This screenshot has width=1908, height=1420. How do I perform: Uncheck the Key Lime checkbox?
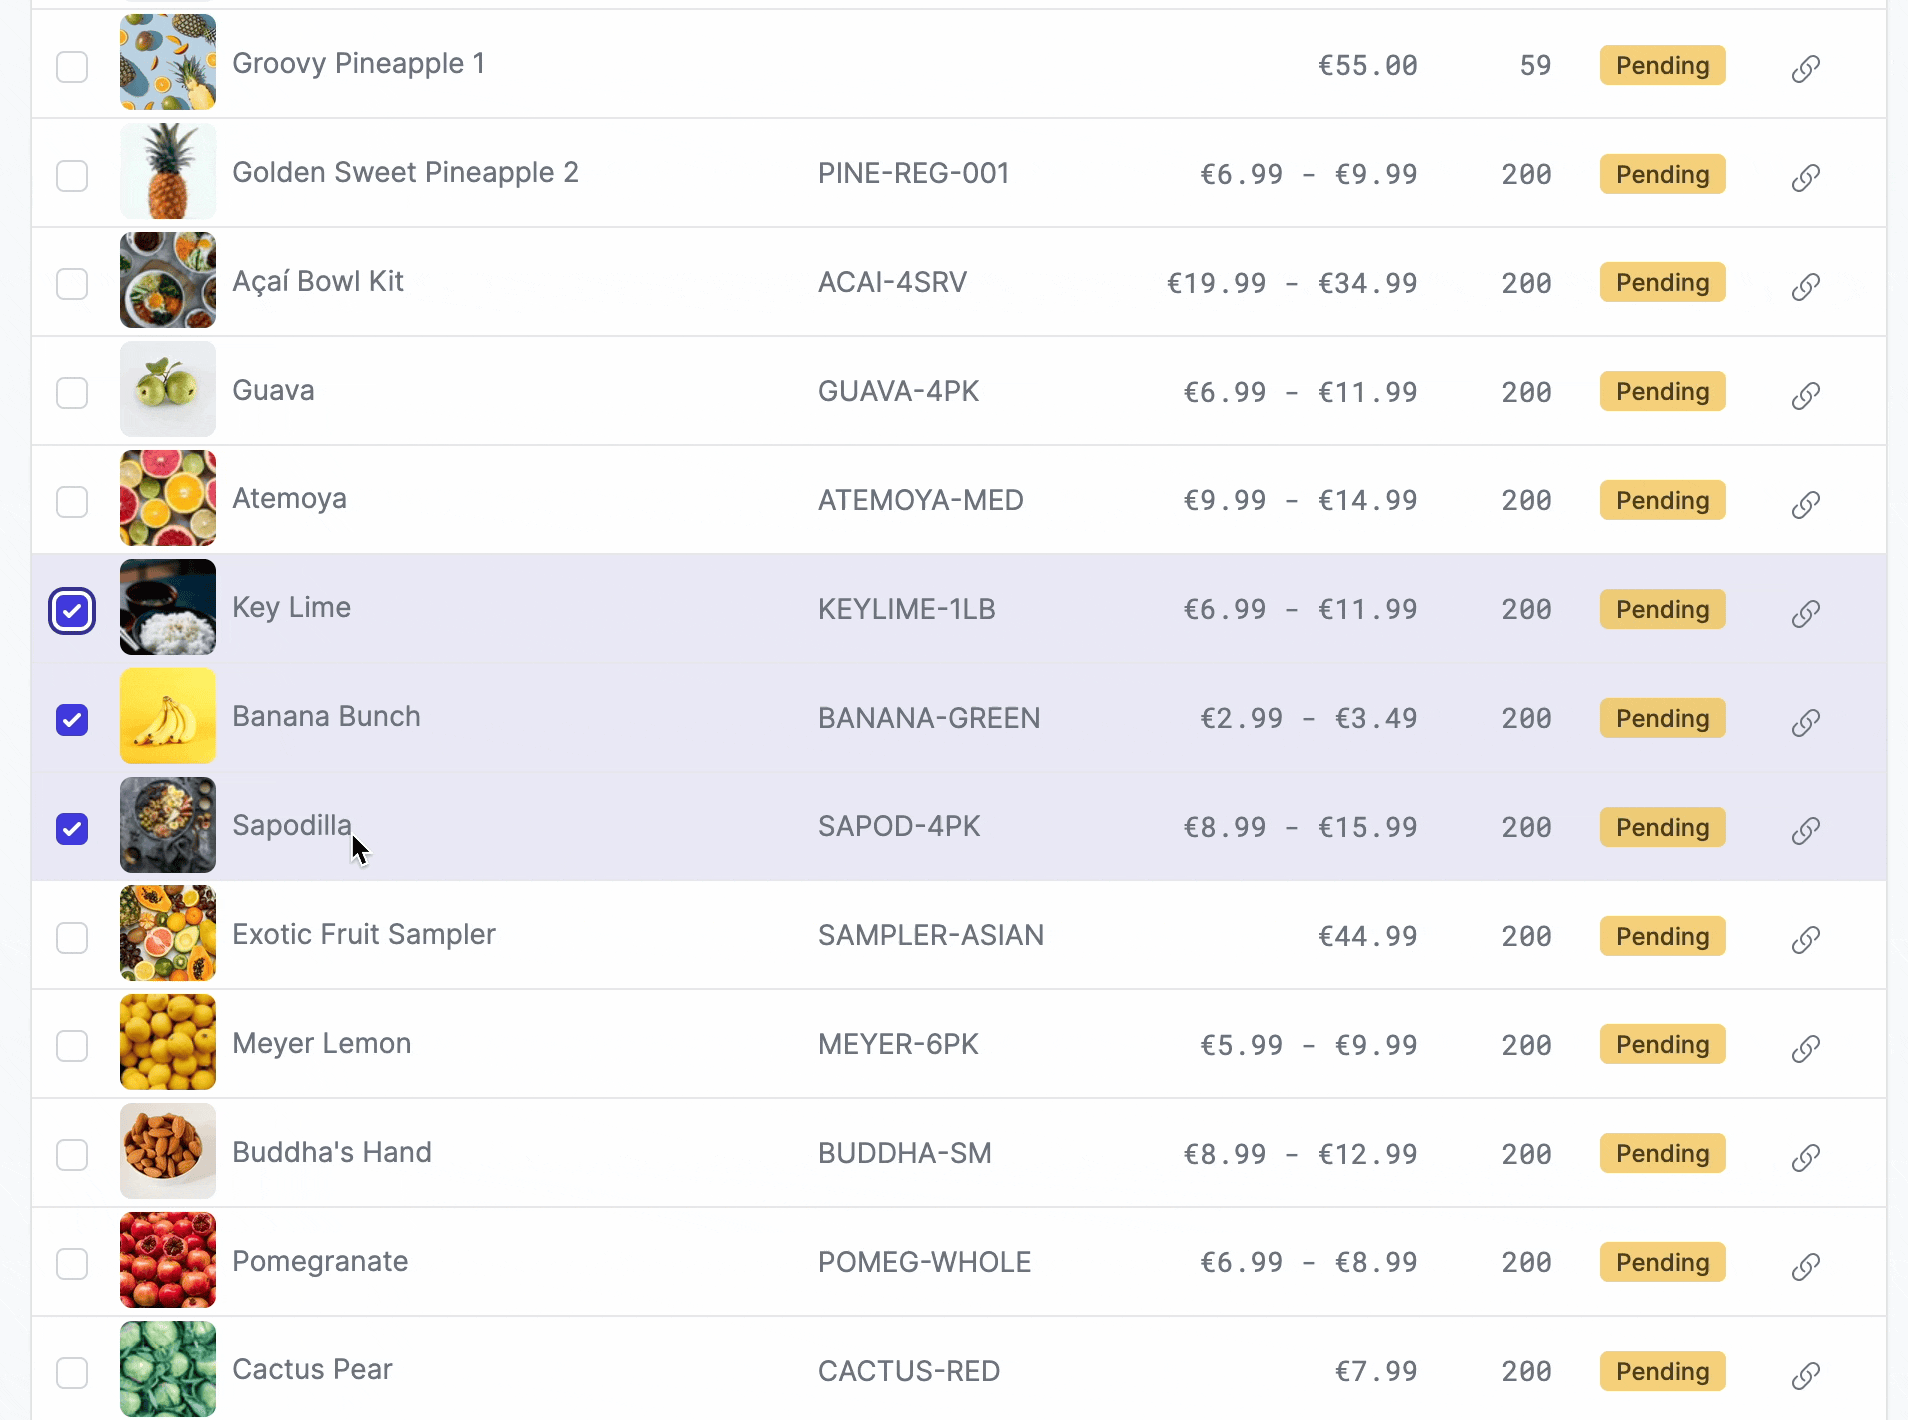click(72, 611)
